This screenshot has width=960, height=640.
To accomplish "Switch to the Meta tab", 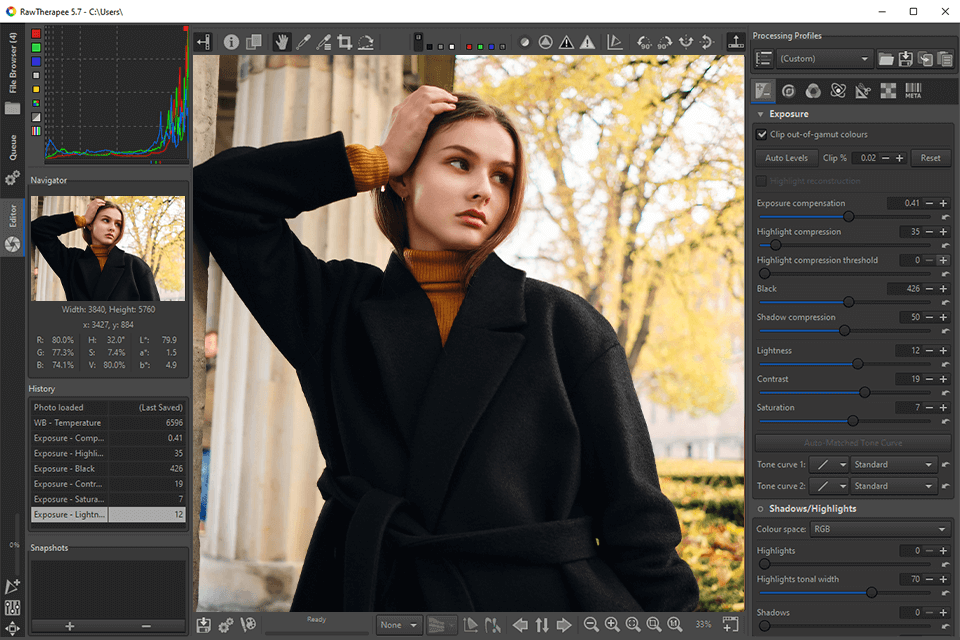I will [913, 91].
